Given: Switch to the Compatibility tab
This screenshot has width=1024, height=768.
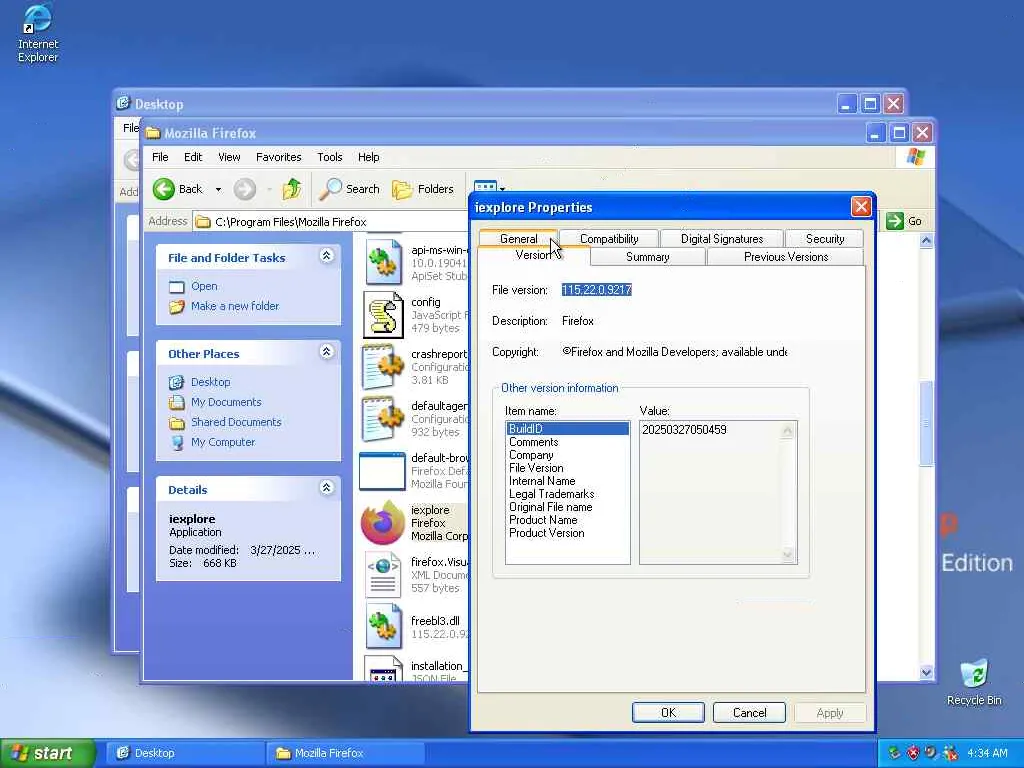Looking at the screenshot, I should (609, 239).
